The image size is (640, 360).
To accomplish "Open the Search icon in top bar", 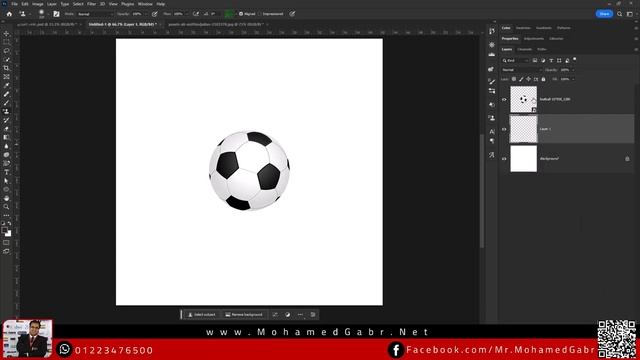I will point(619,14).
